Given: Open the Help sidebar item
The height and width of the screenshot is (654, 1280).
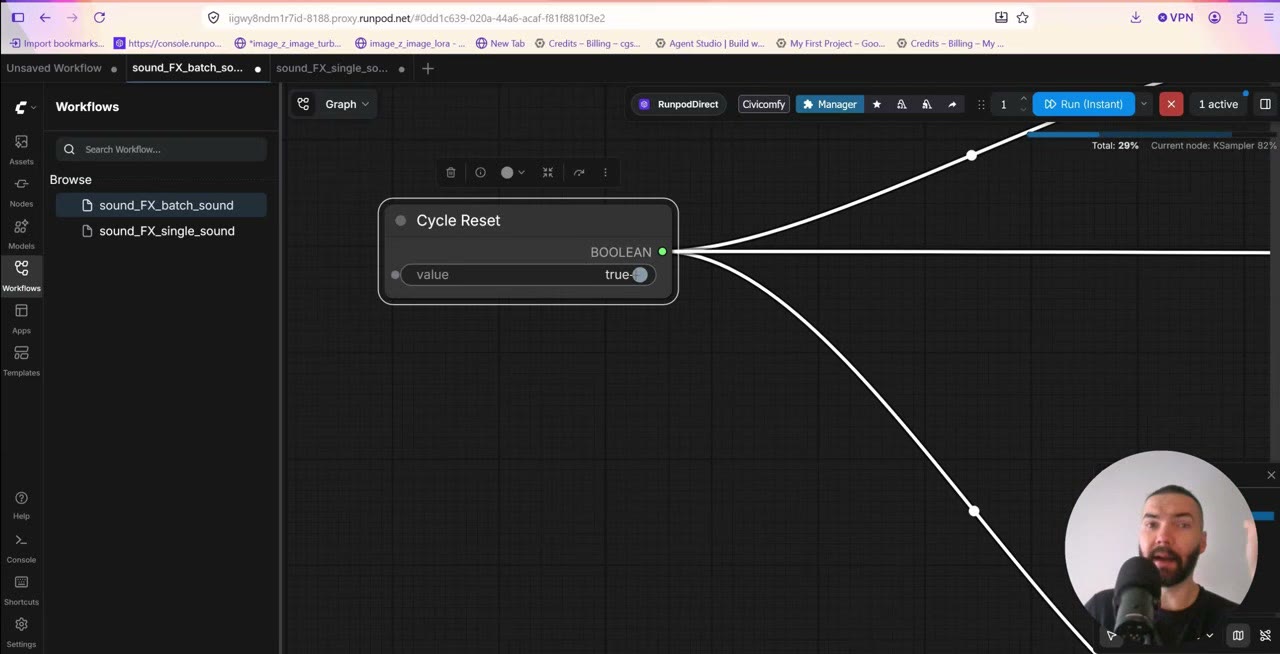Looking at the screenshot, I should click(x=21, y=504).
